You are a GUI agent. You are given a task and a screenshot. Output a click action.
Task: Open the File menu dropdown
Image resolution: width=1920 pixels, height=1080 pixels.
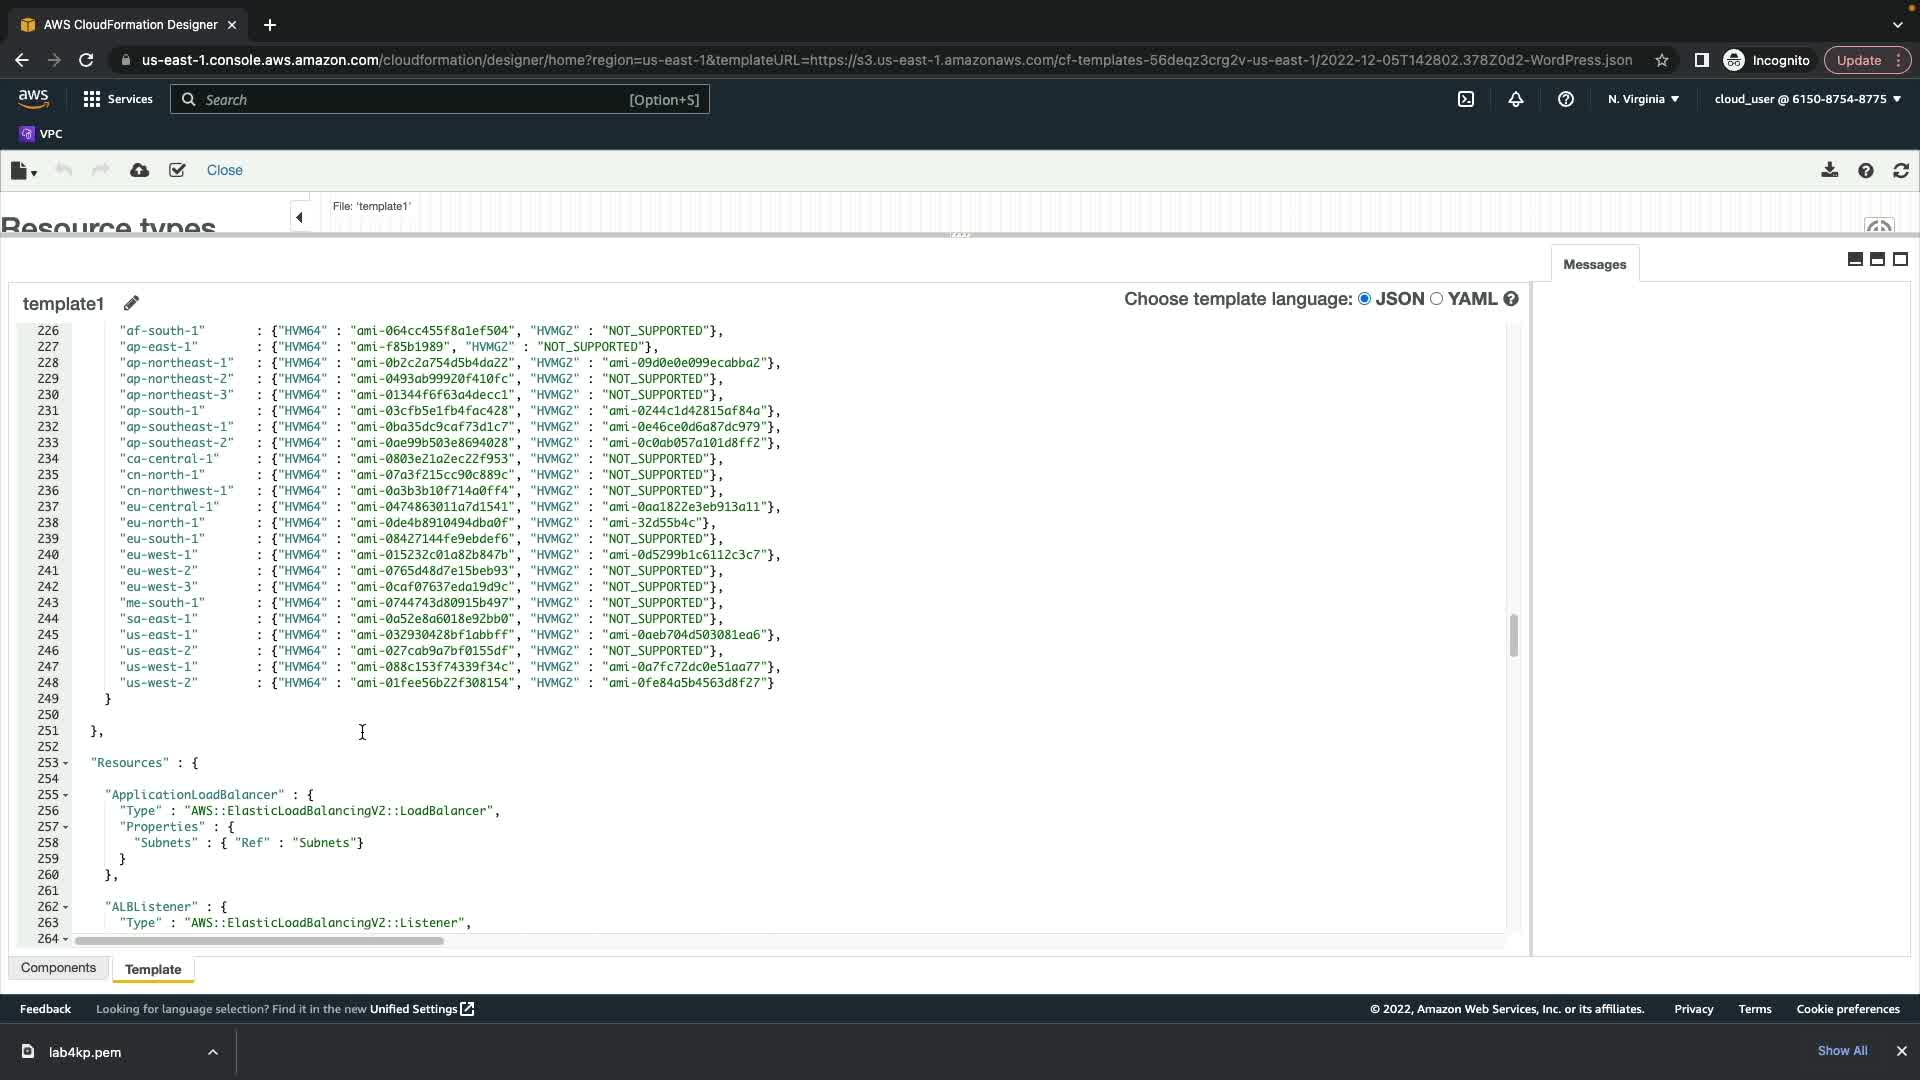pyautogui.click(x=23, y=171)
